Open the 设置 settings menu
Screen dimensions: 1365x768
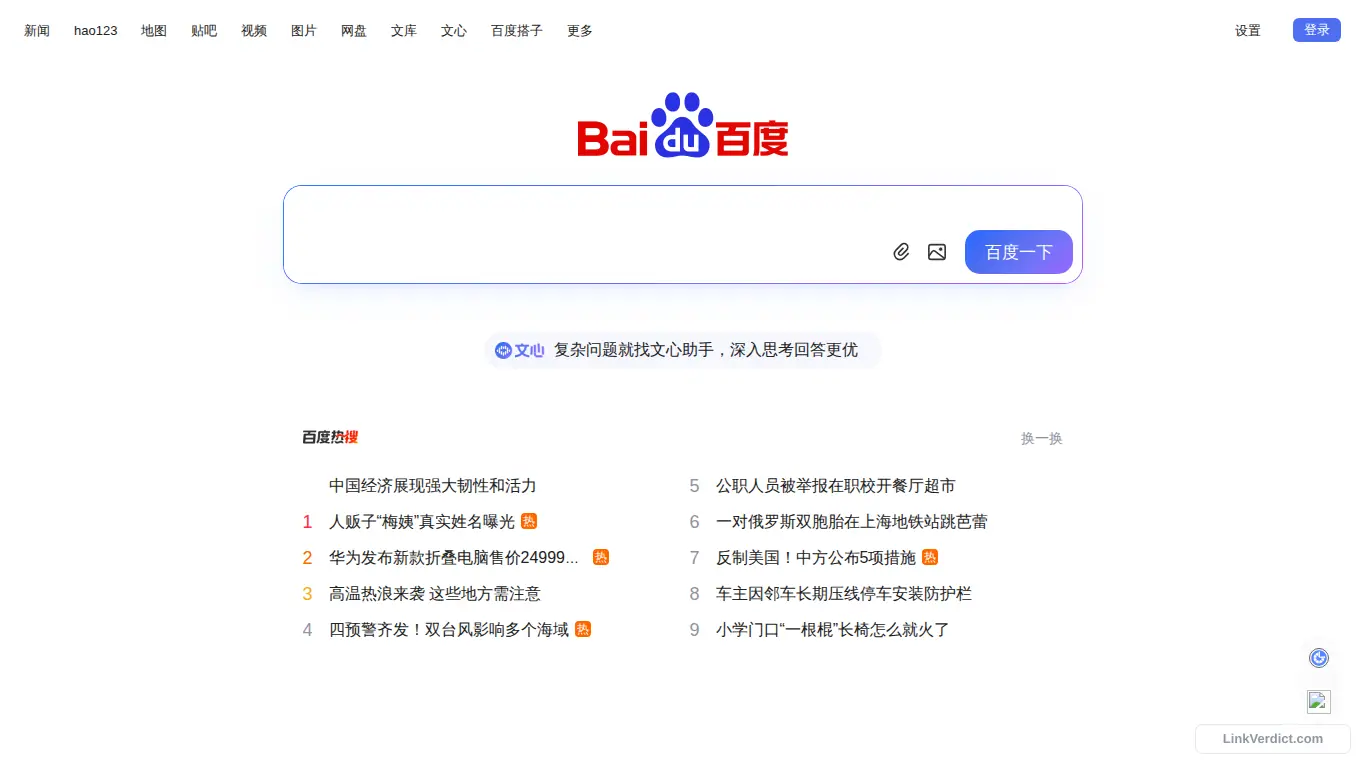[x=1248, y=31]
